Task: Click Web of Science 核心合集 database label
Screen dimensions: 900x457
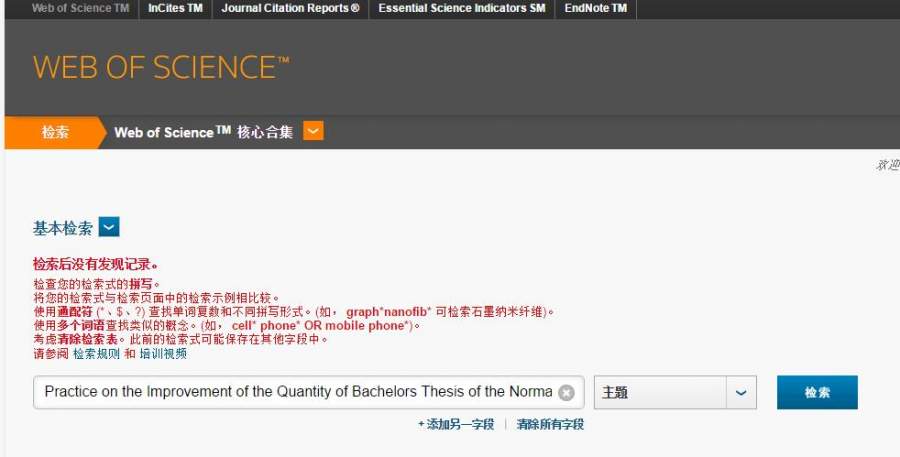Action: coord(203,132)
